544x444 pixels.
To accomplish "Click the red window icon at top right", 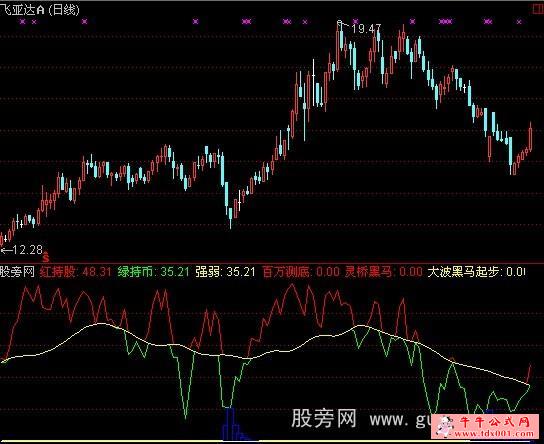I will point(538,9).
